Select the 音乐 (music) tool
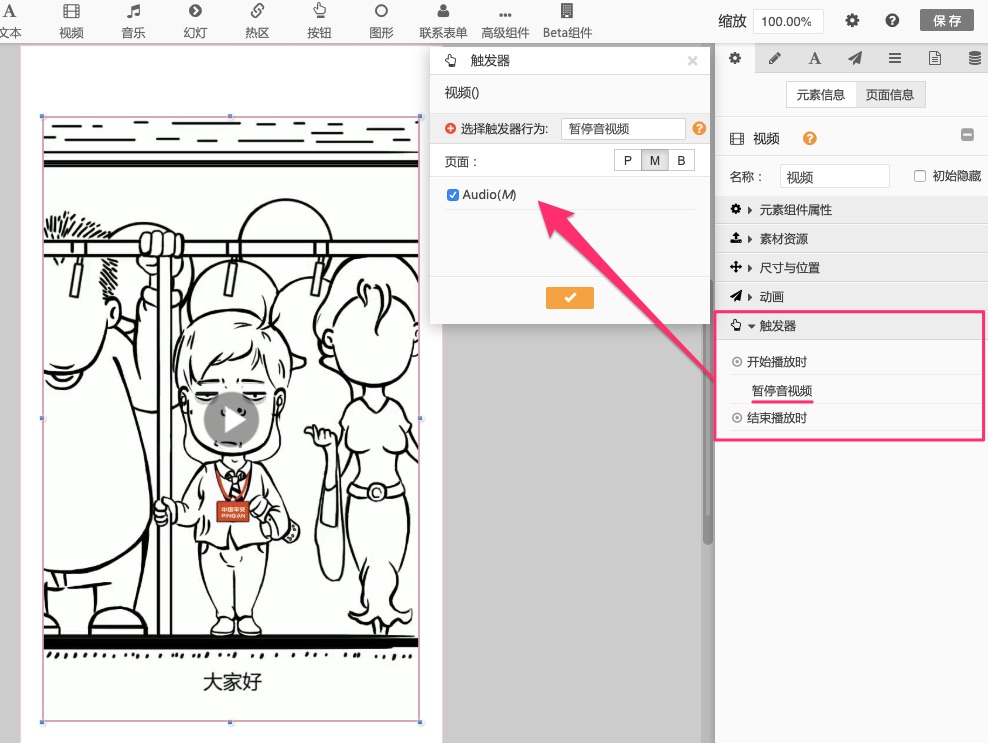Viewport: 988px width, 743px height. [x=133, y=20]
